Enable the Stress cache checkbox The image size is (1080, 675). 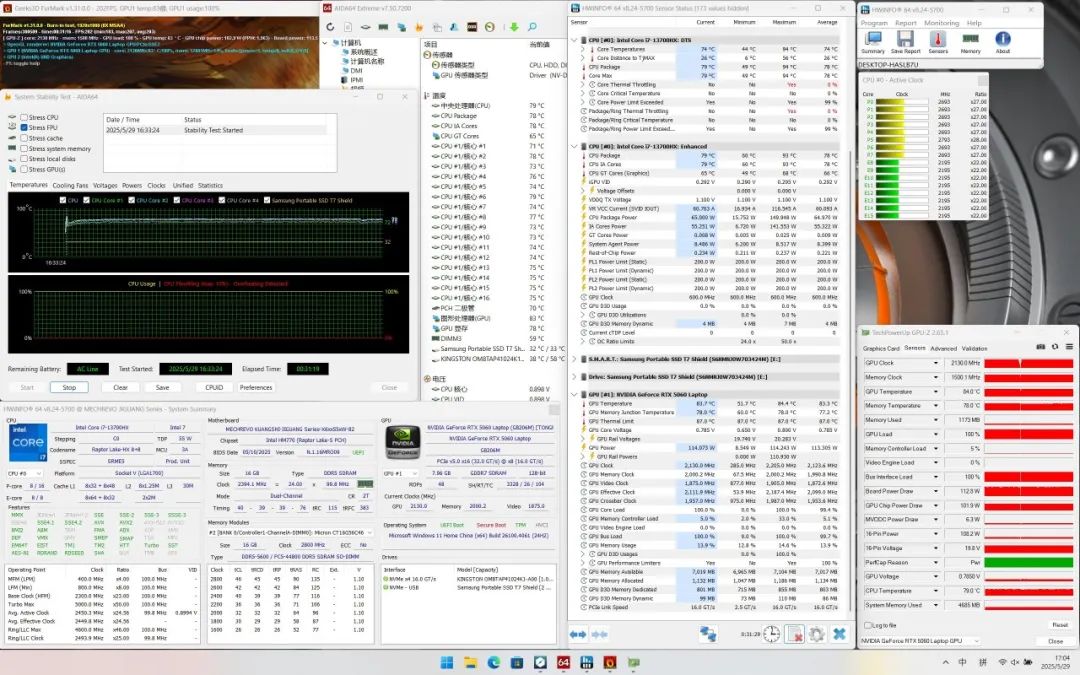click(x=24, y=138)
